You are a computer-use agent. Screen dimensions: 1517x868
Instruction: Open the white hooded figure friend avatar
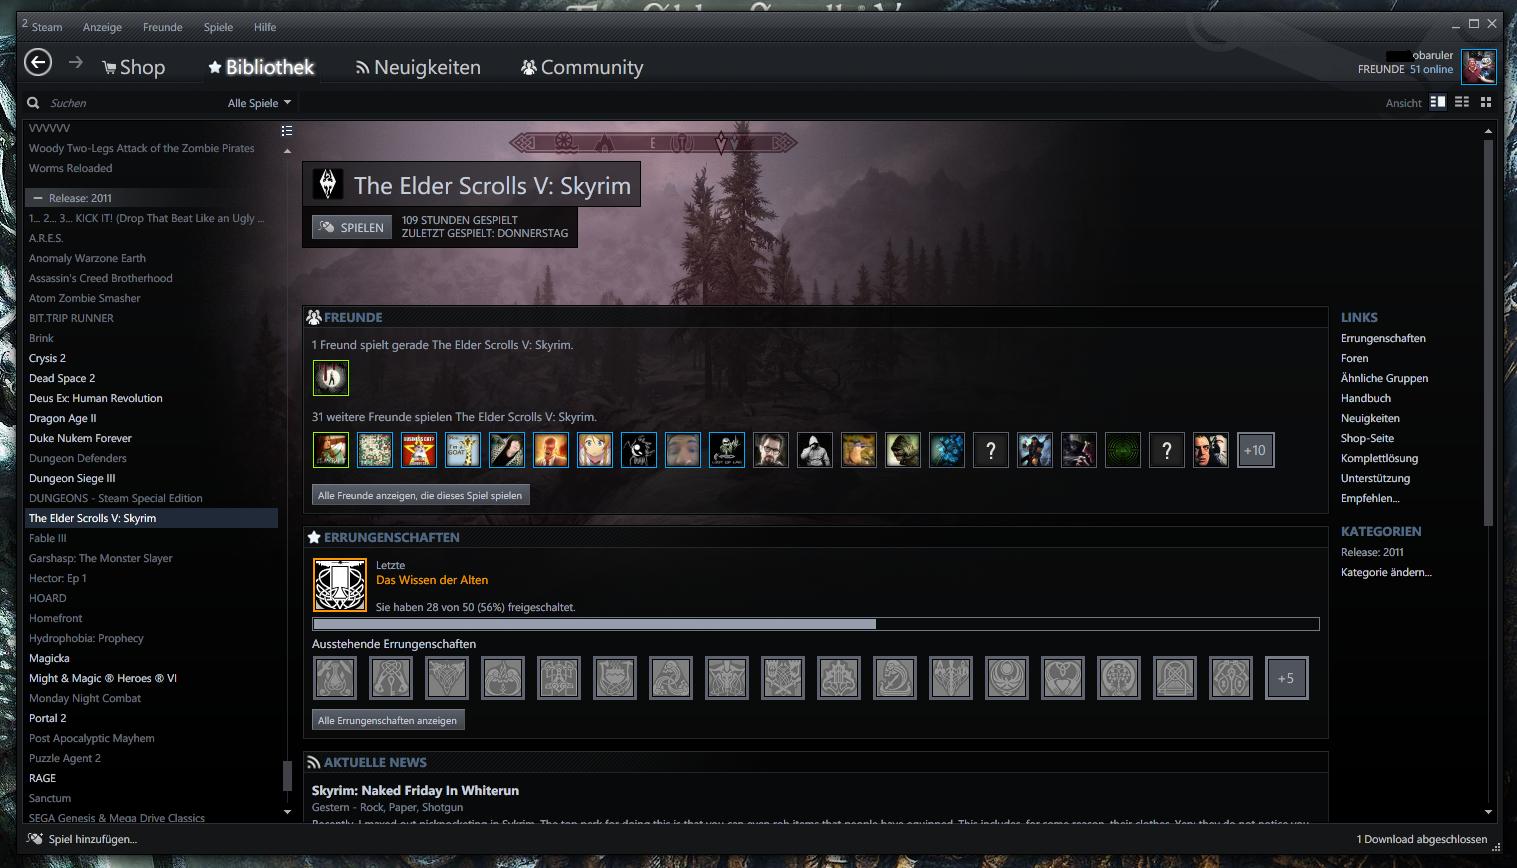[x=815, y=450]
